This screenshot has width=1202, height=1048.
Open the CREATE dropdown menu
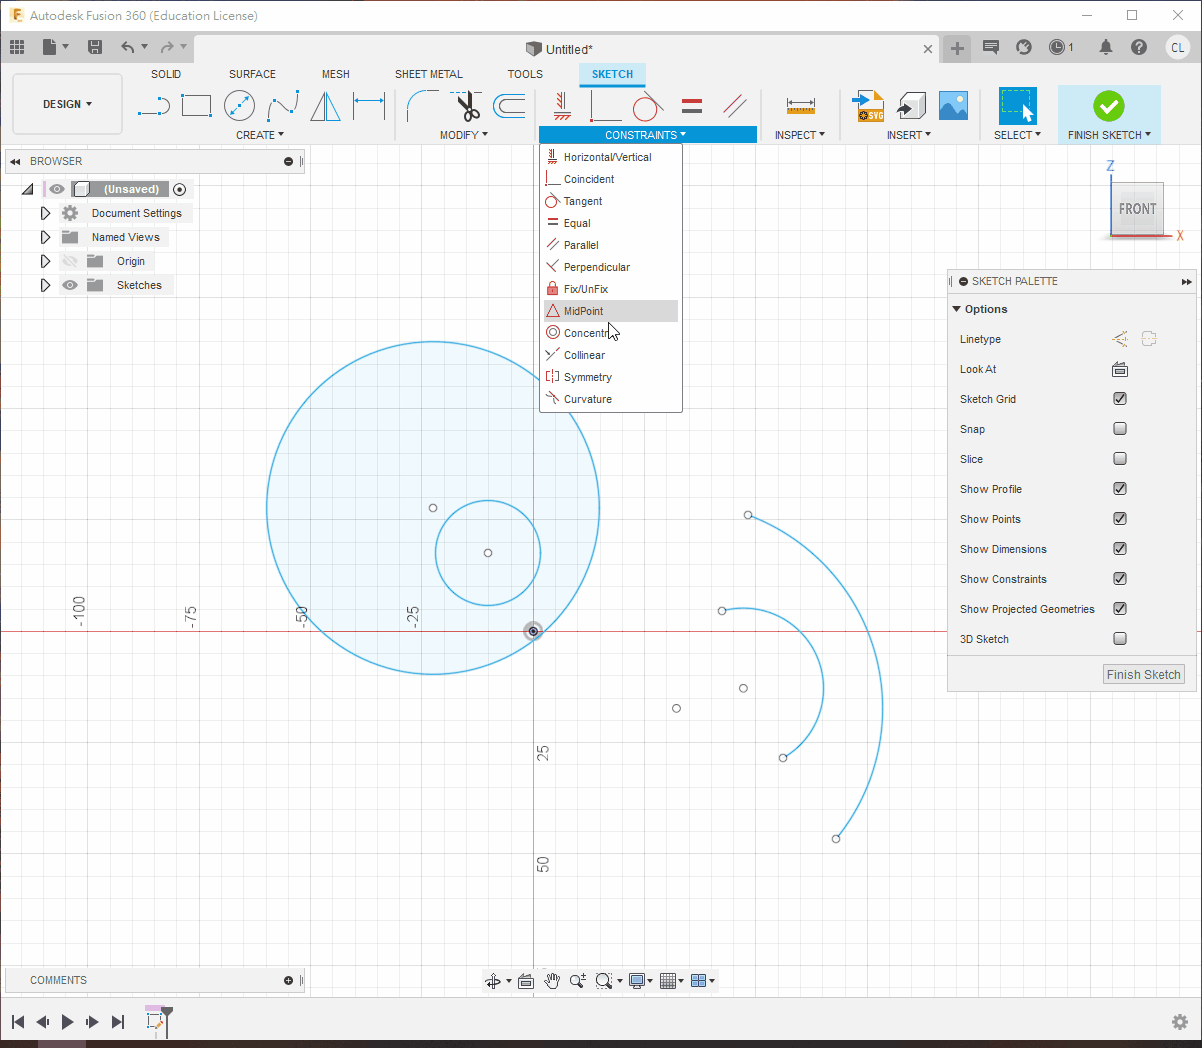(260, 135)
